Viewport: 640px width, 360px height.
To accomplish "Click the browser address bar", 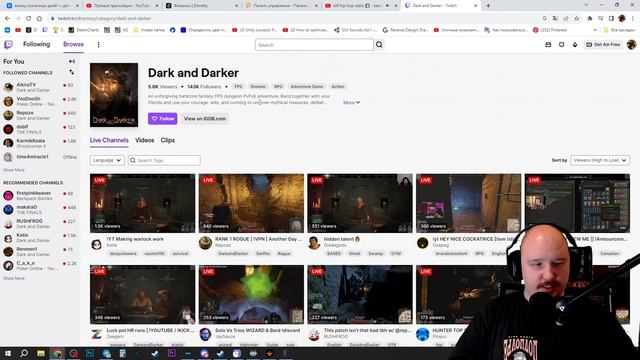I will coord(294,18).
